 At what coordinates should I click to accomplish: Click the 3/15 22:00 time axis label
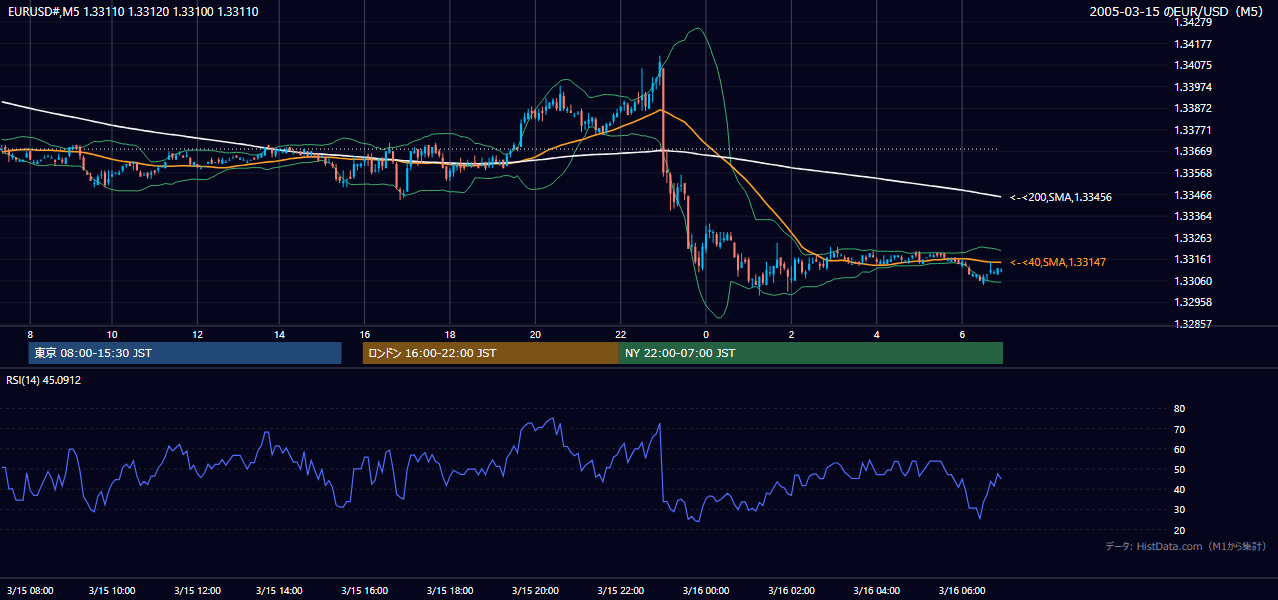[621, 590]
